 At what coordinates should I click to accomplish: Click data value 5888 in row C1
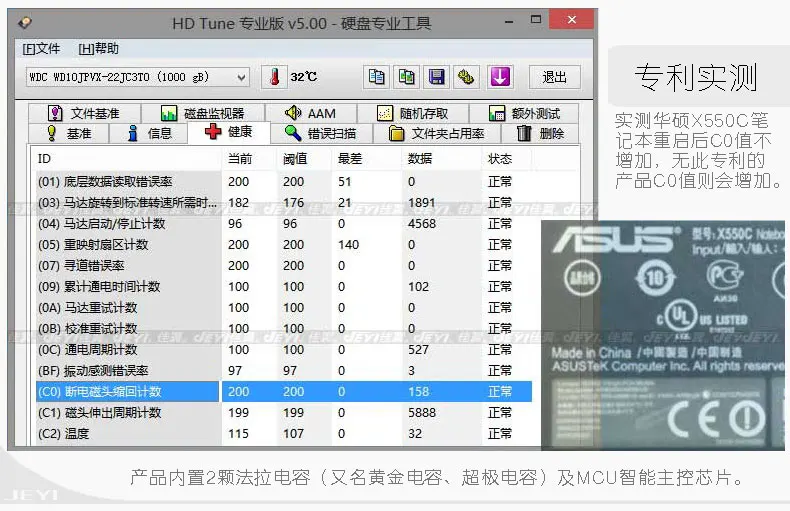tap(422, 413)
